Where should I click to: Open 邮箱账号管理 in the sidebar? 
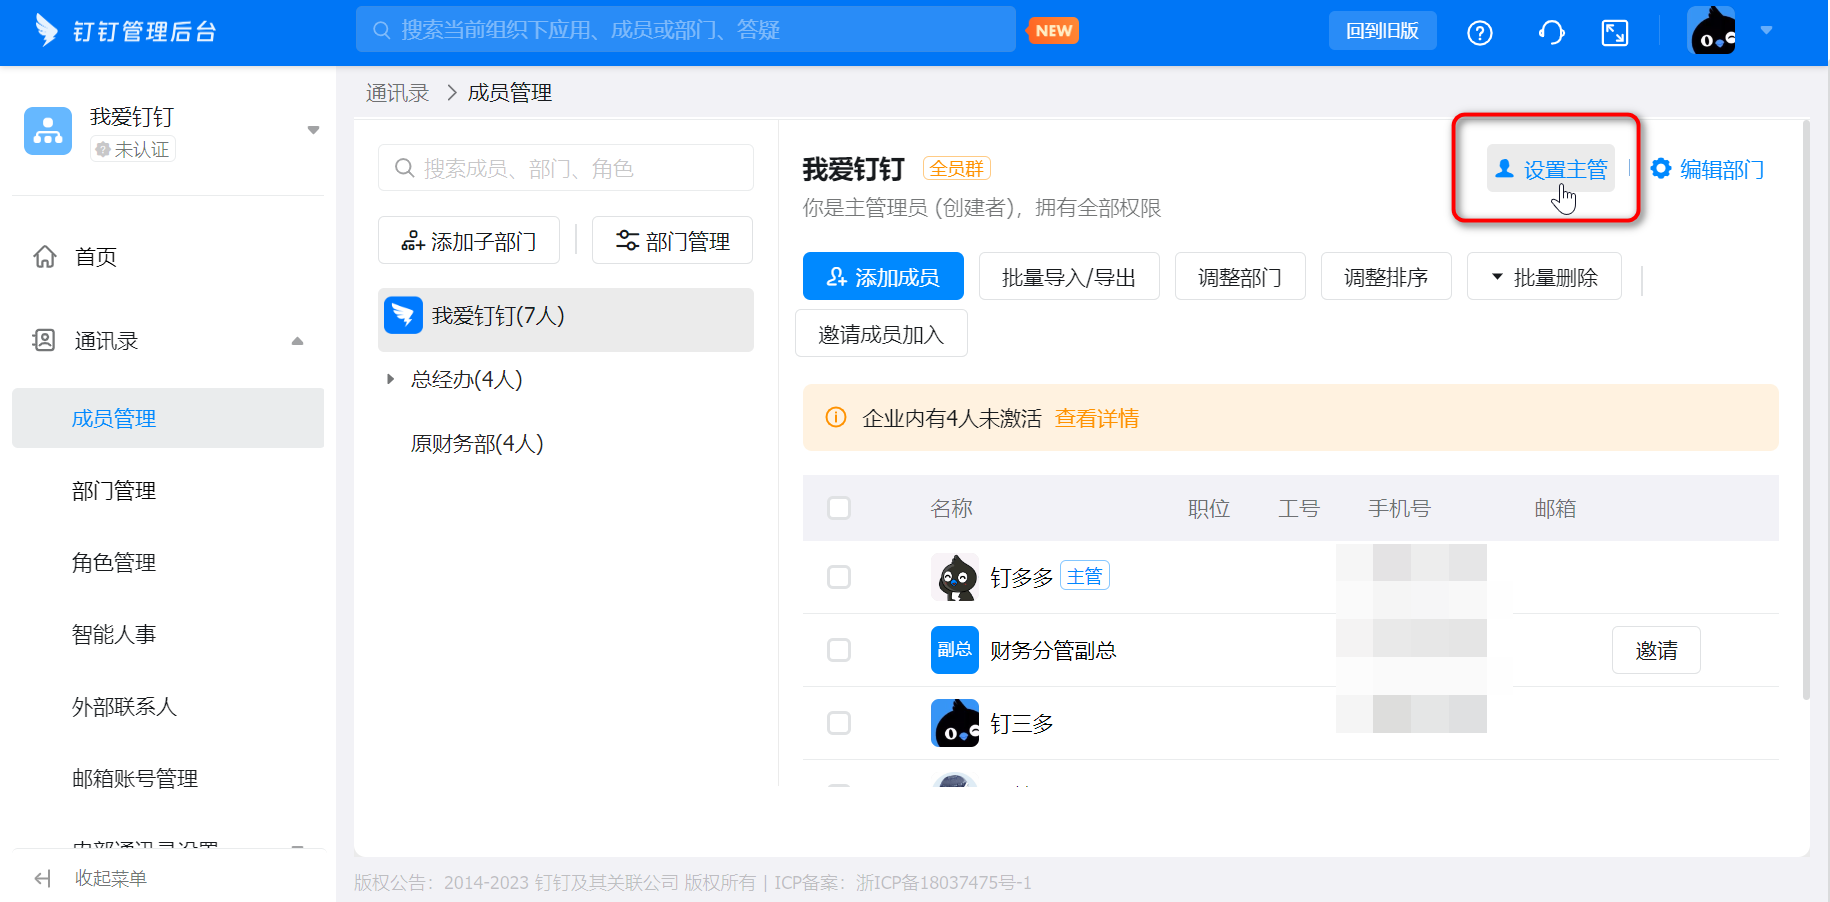[135, 779]
